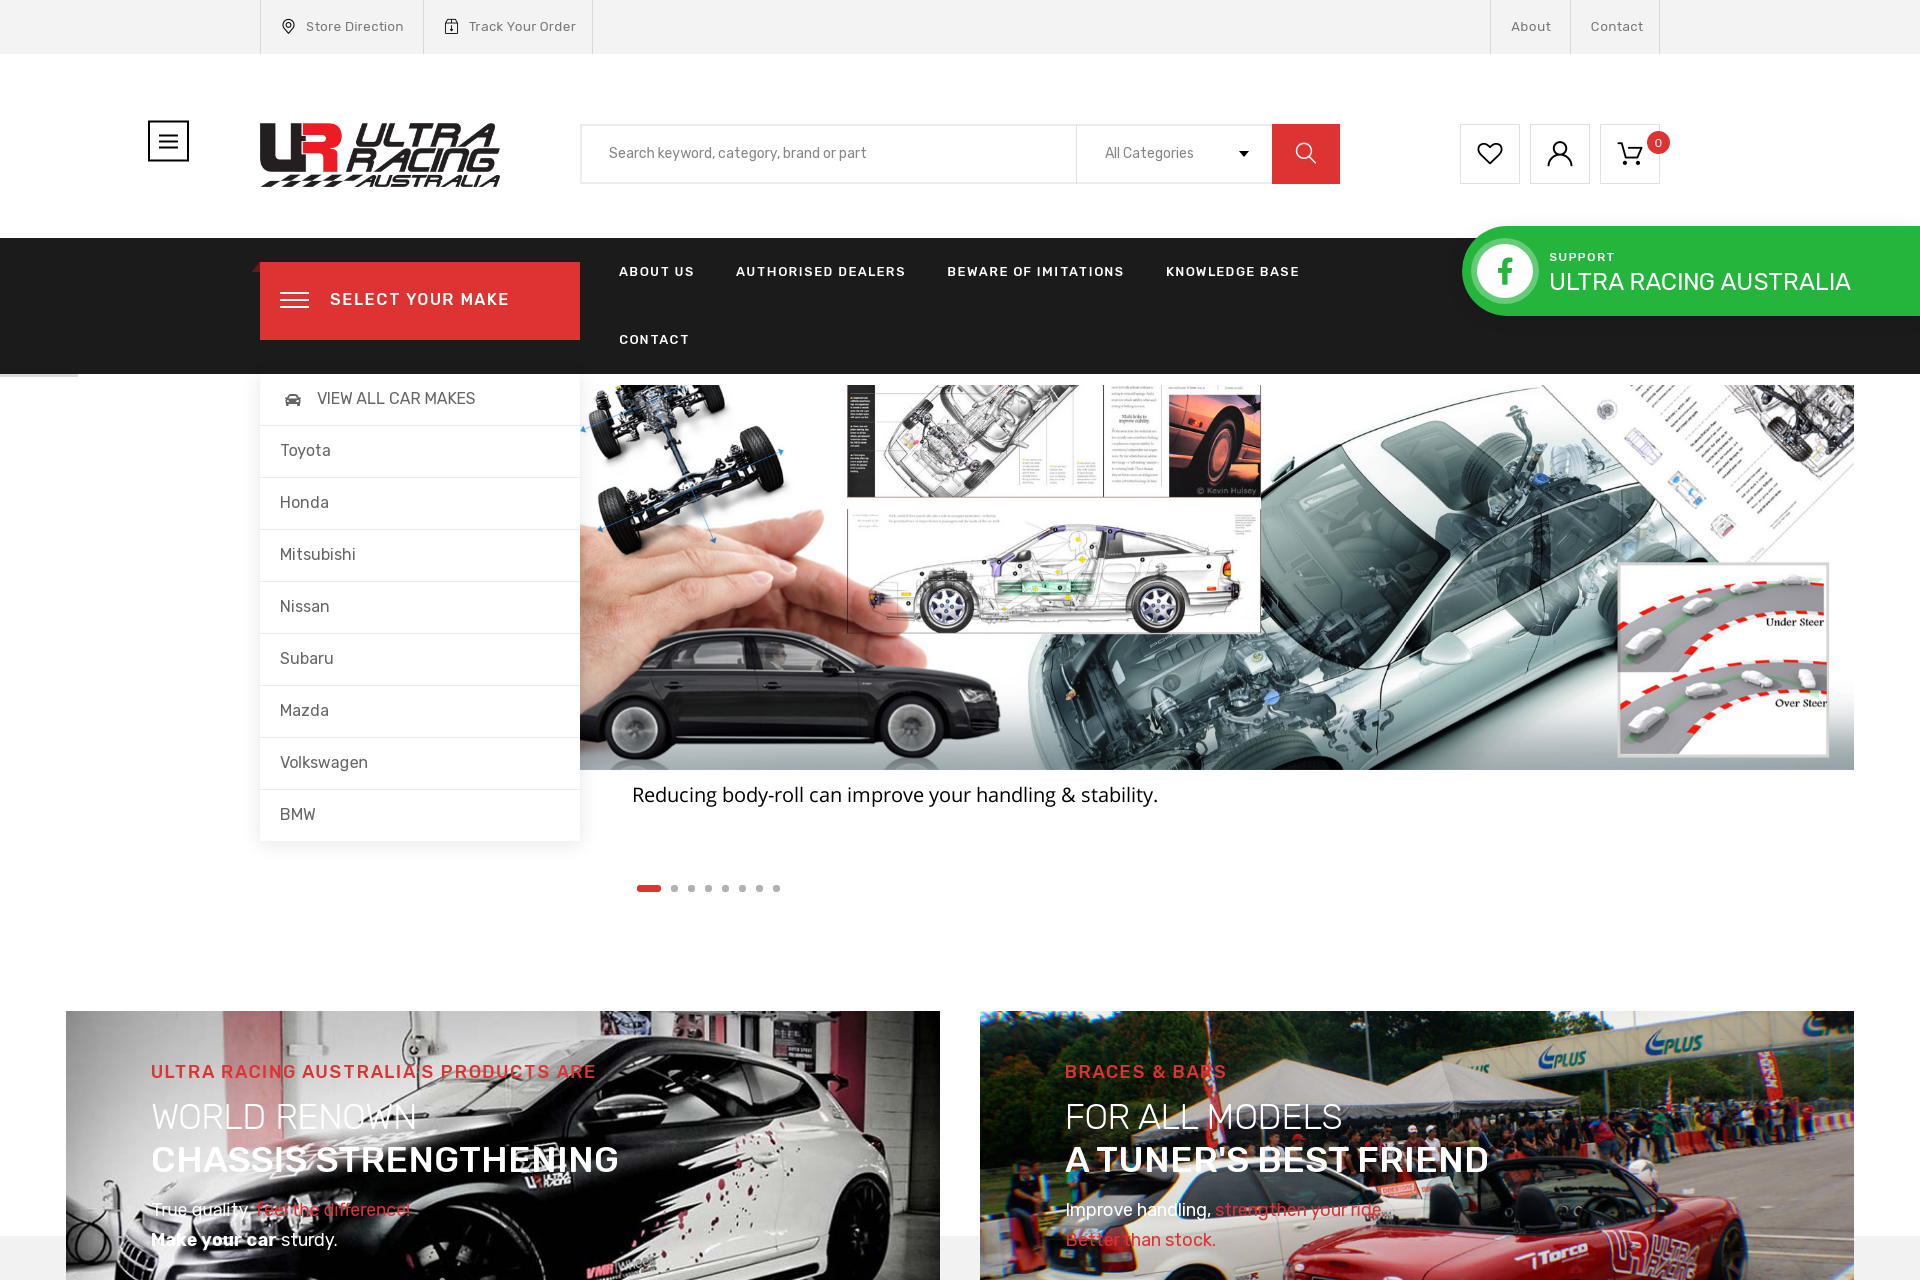This screenshot has height=1280, width=1920.
Task: Click the map pin icon for Store Direction
Action: coord(288,27)
